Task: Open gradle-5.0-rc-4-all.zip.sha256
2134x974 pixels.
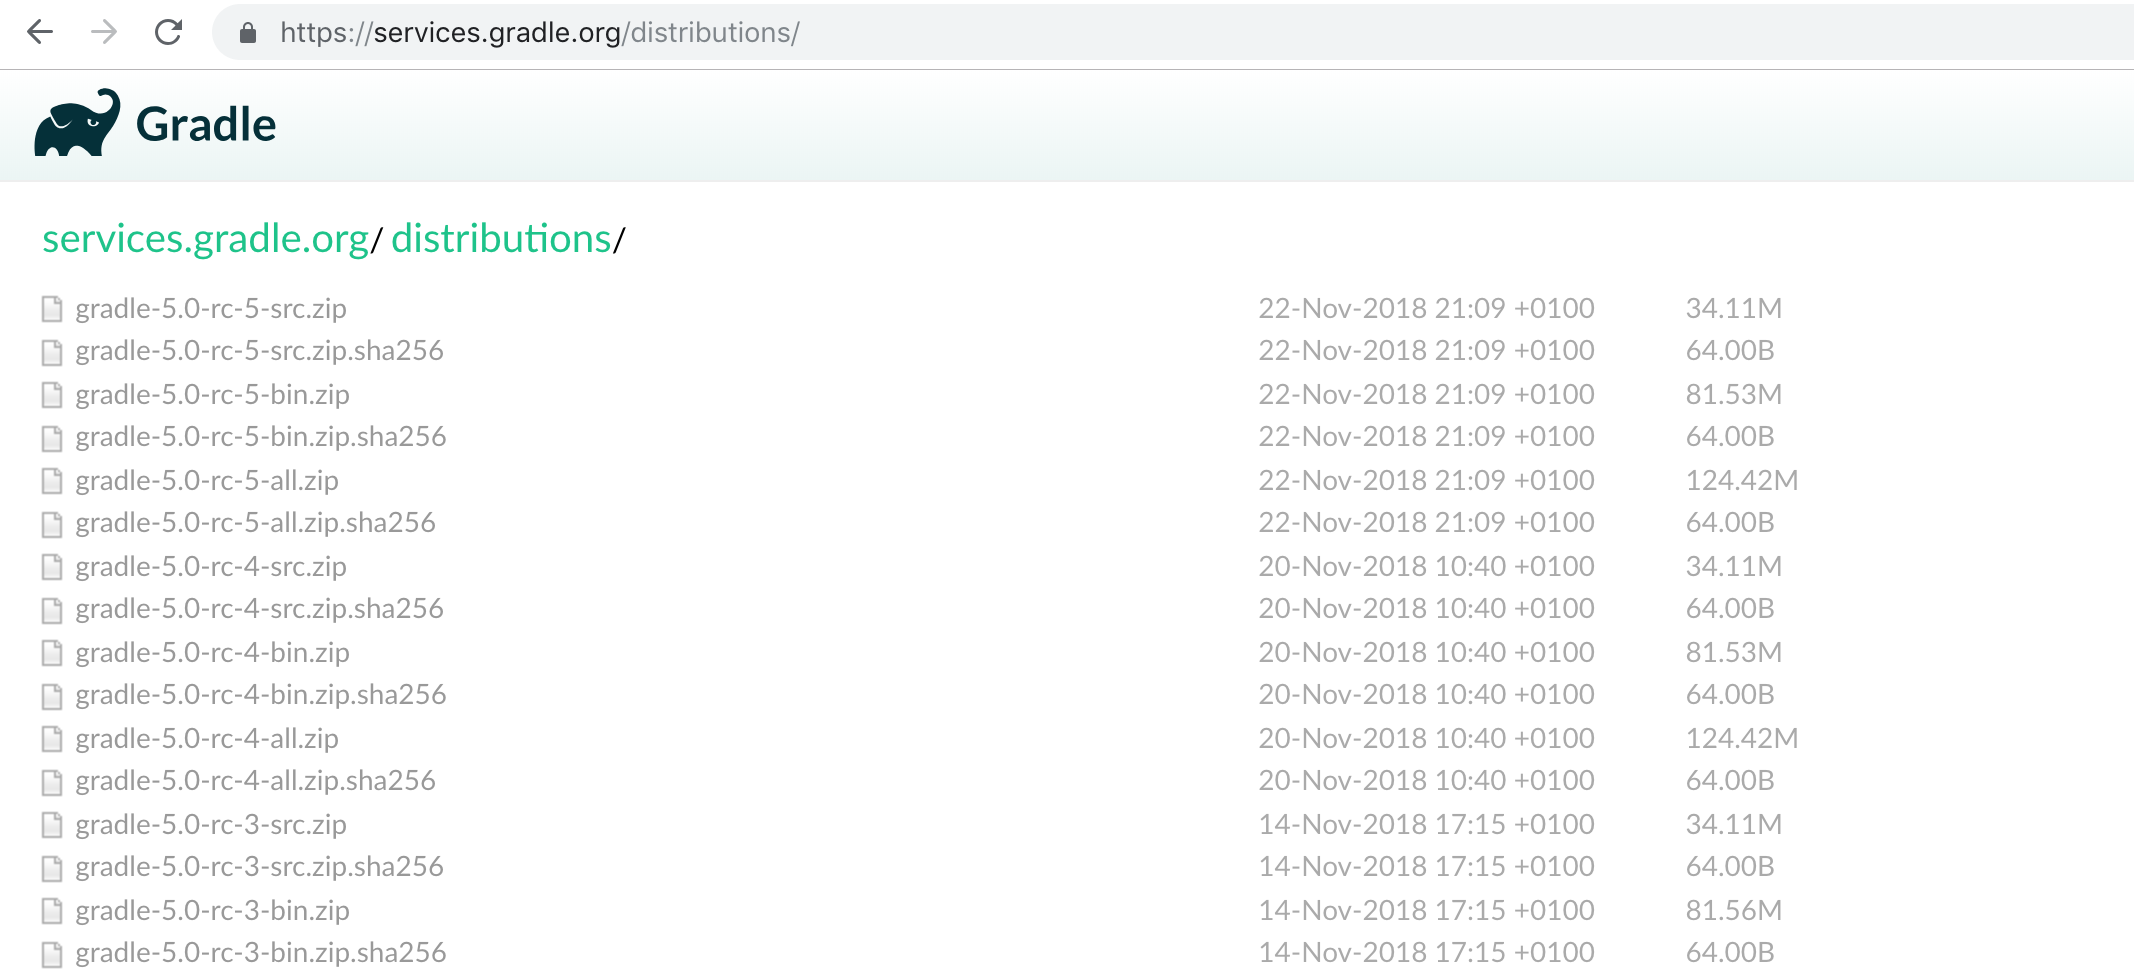Action: 255,780
